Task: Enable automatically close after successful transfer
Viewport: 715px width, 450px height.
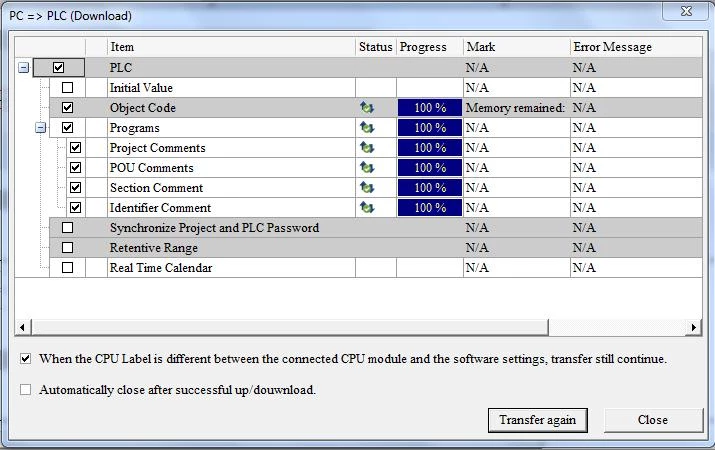Action: [26, 390]
